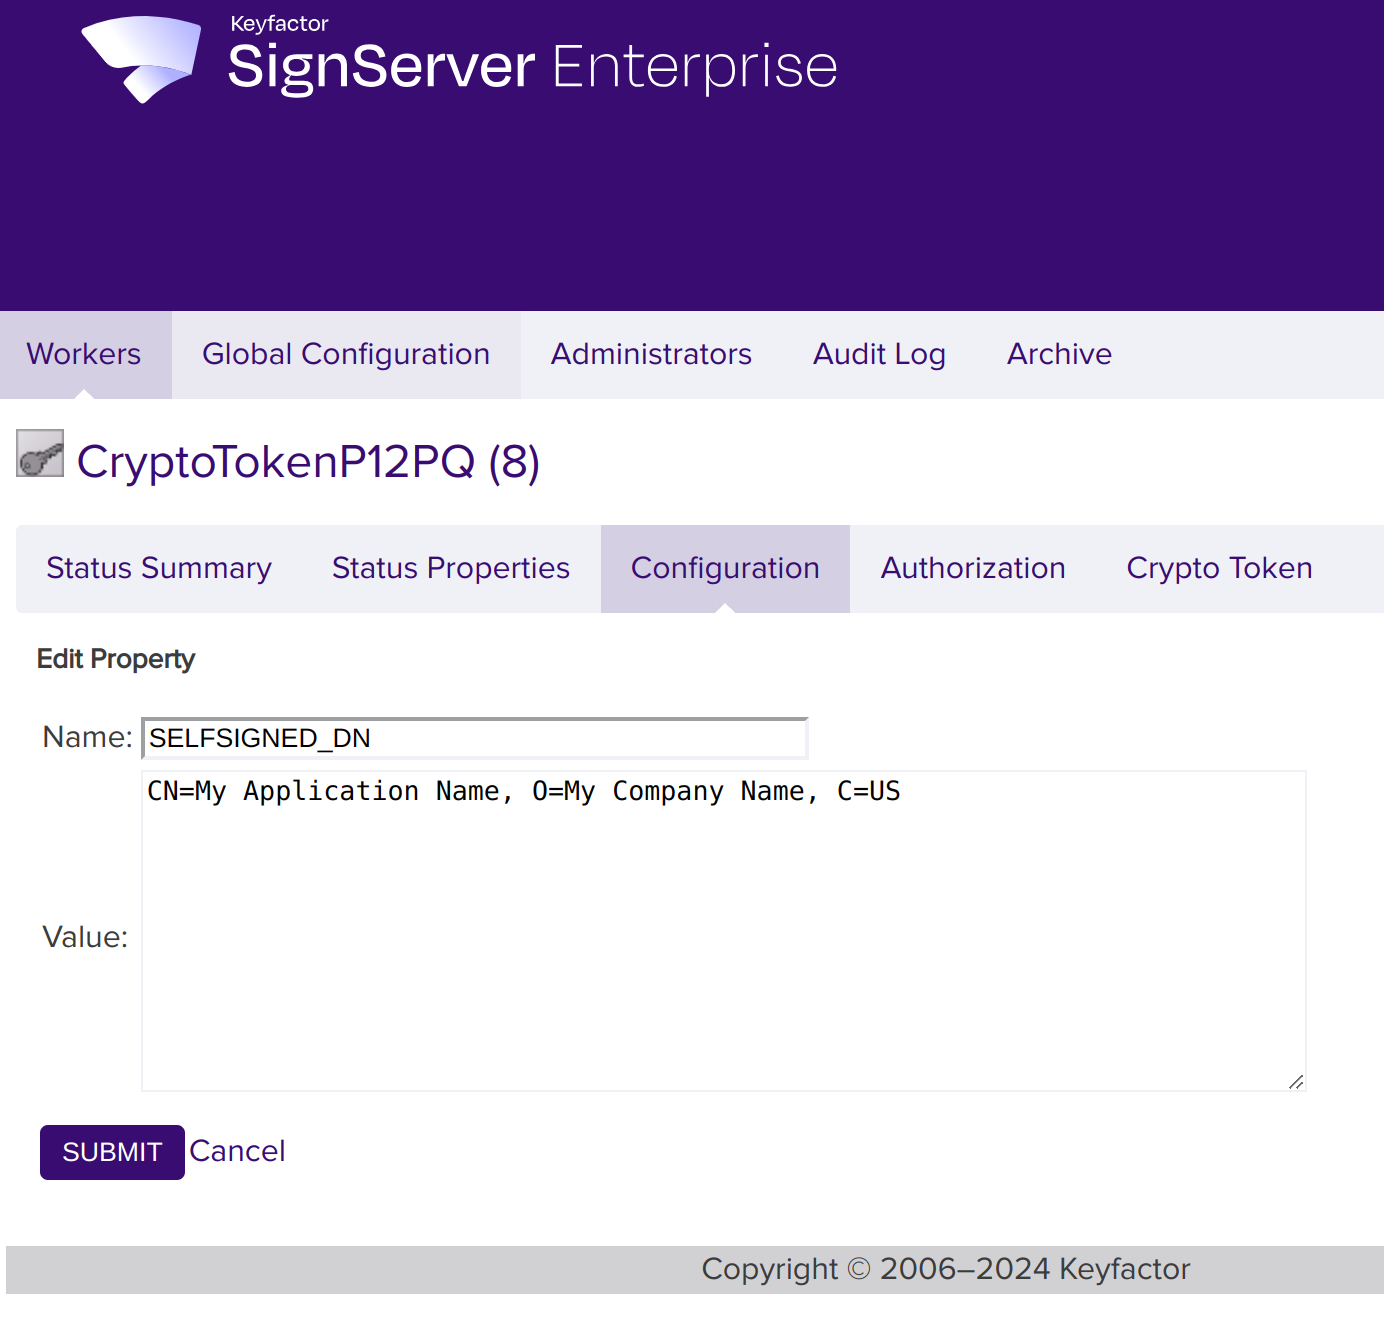Switch to the Authorization tab
Image resolution: width=1384 pixels, height=1322 pixels.
972,568
